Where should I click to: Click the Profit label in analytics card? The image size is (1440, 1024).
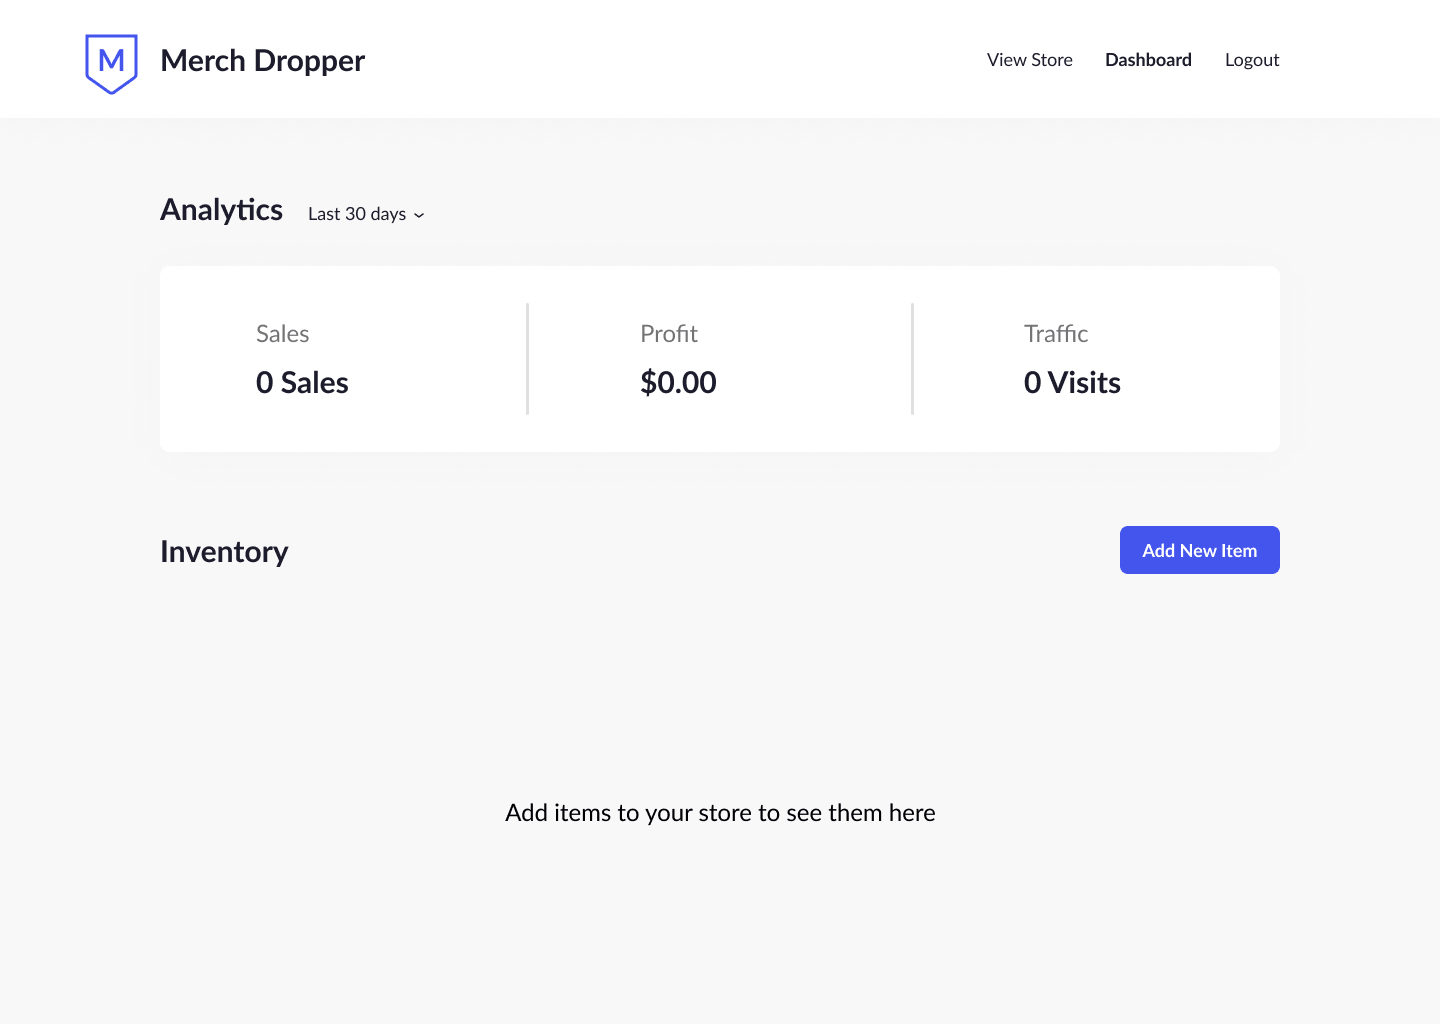tap(668, 334)
